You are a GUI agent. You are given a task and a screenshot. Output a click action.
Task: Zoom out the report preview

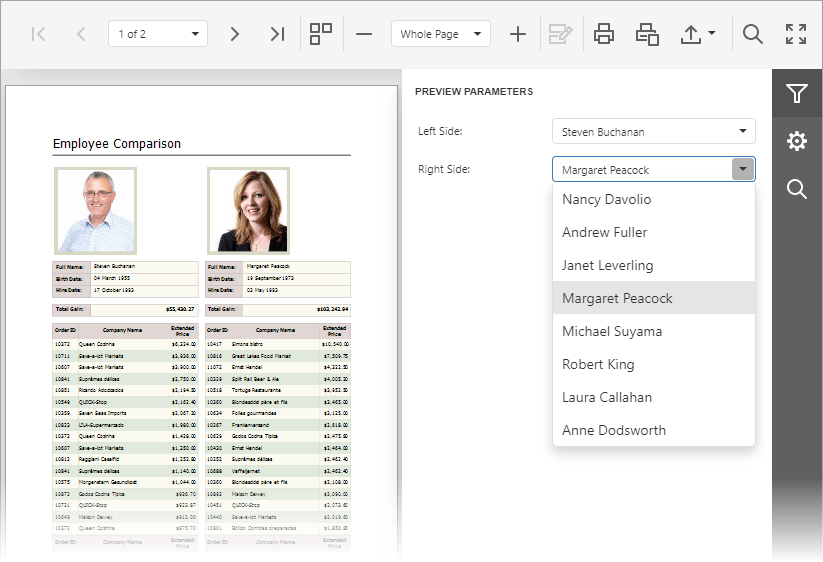(x=364, y=34)
